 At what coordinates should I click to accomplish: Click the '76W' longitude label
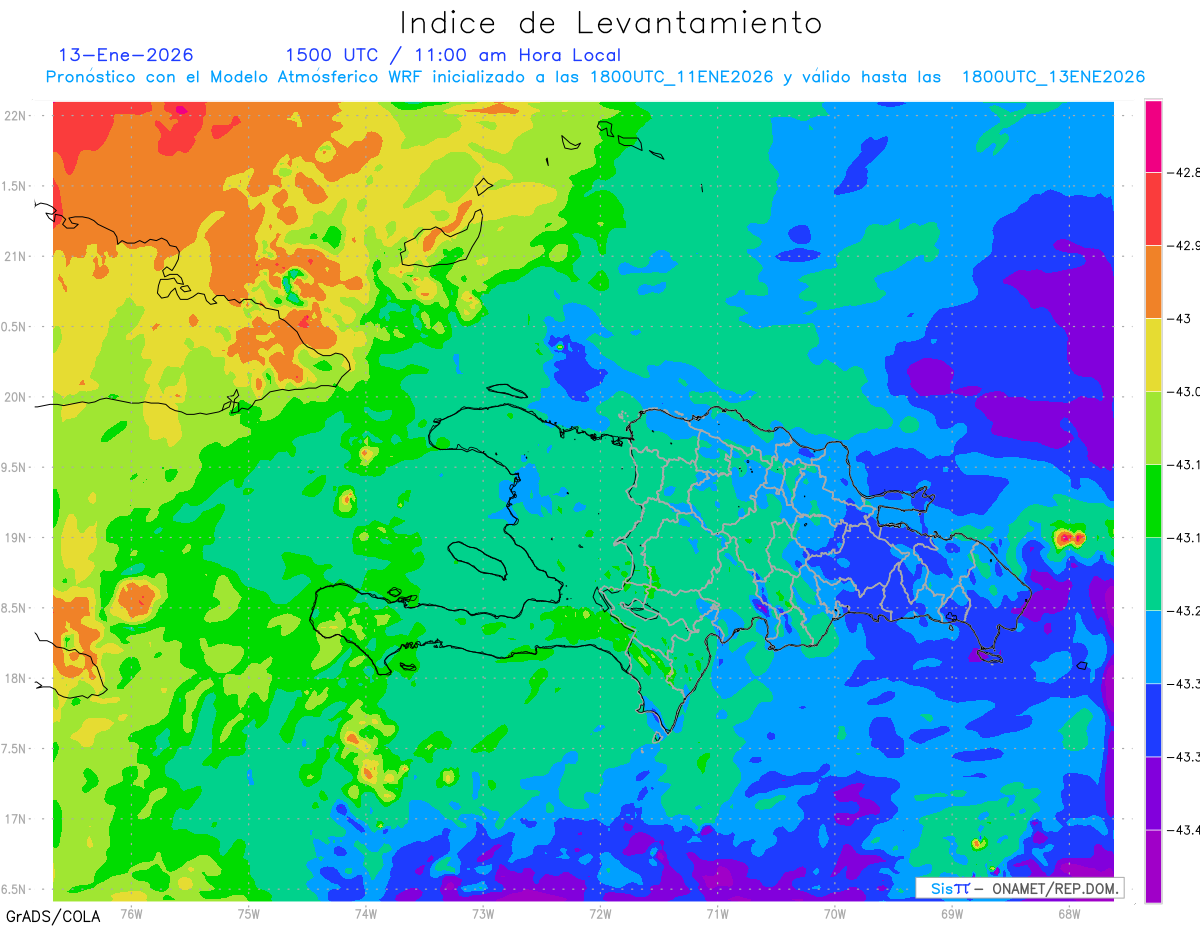click(131, 913)
